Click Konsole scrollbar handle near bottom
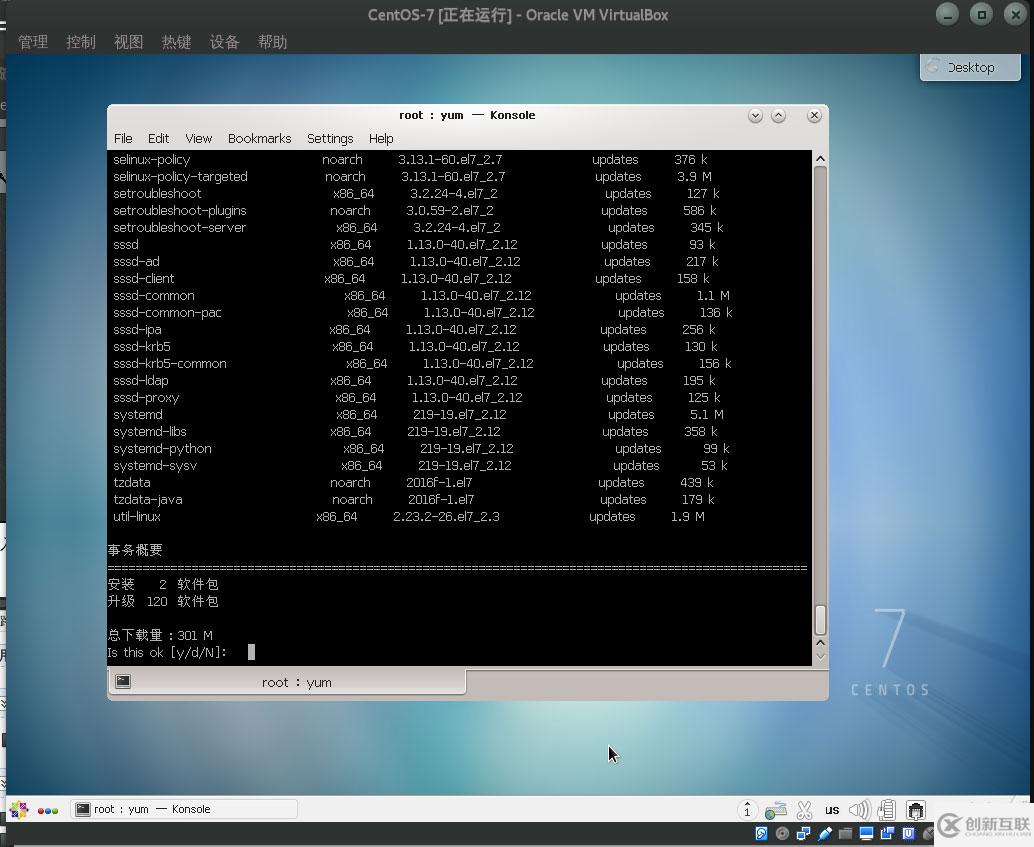Viewport: 1034px width, 847px height. [820, 619]
